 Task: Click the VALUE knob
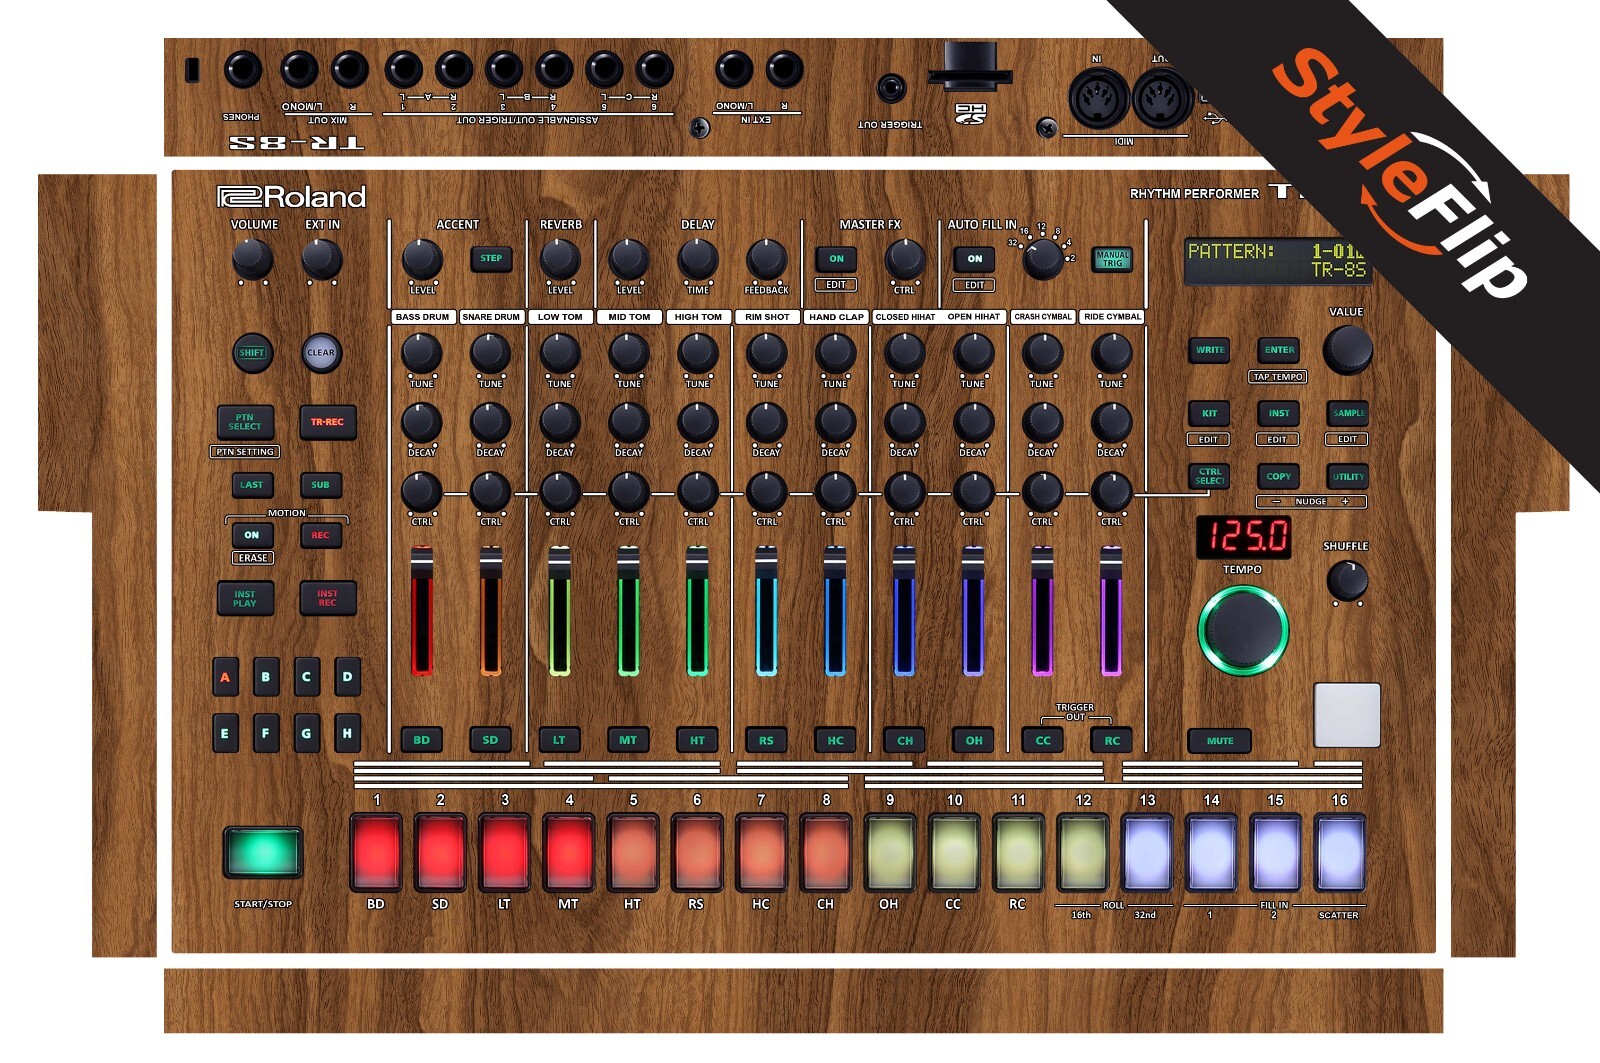1348,349
